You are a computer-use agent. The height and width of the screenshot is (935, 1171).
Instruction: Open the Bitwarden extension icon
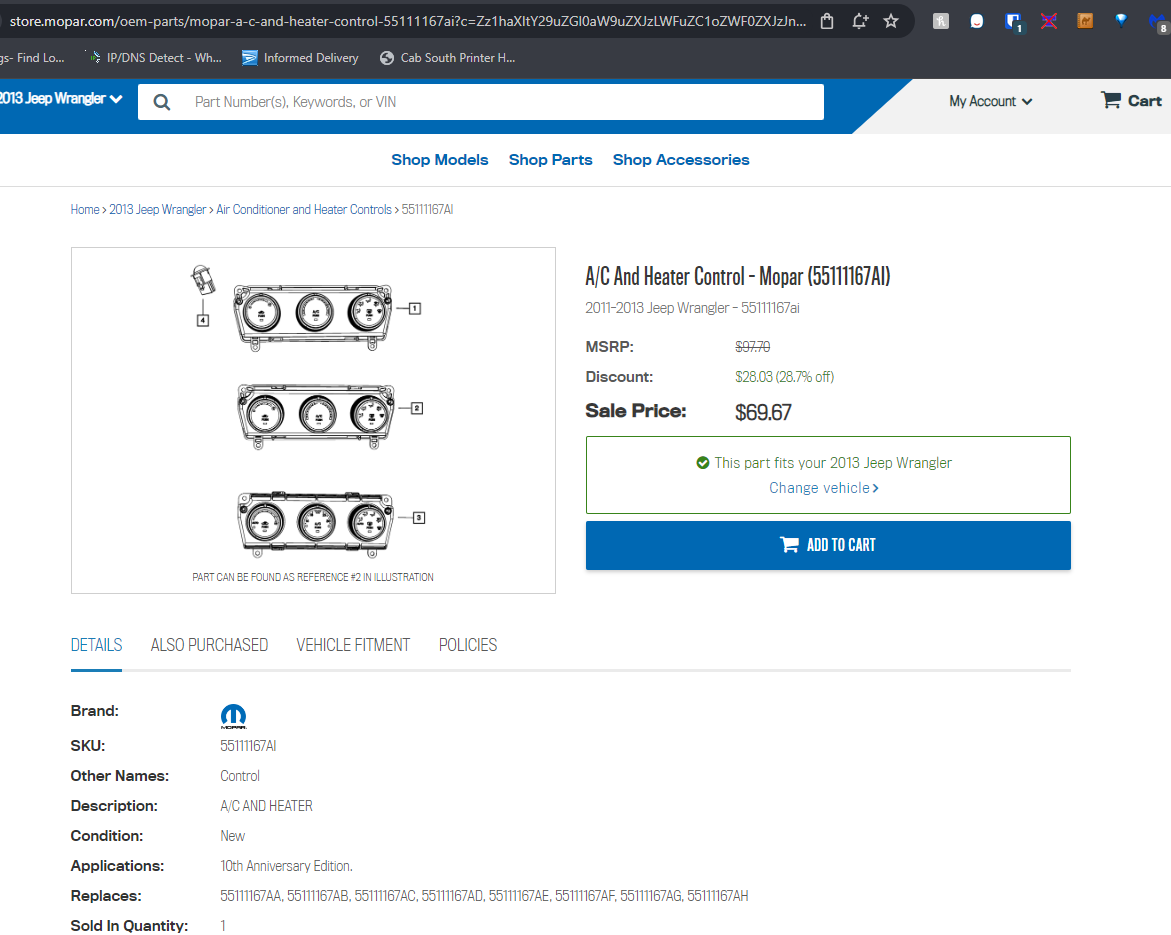pos(1013,21)
